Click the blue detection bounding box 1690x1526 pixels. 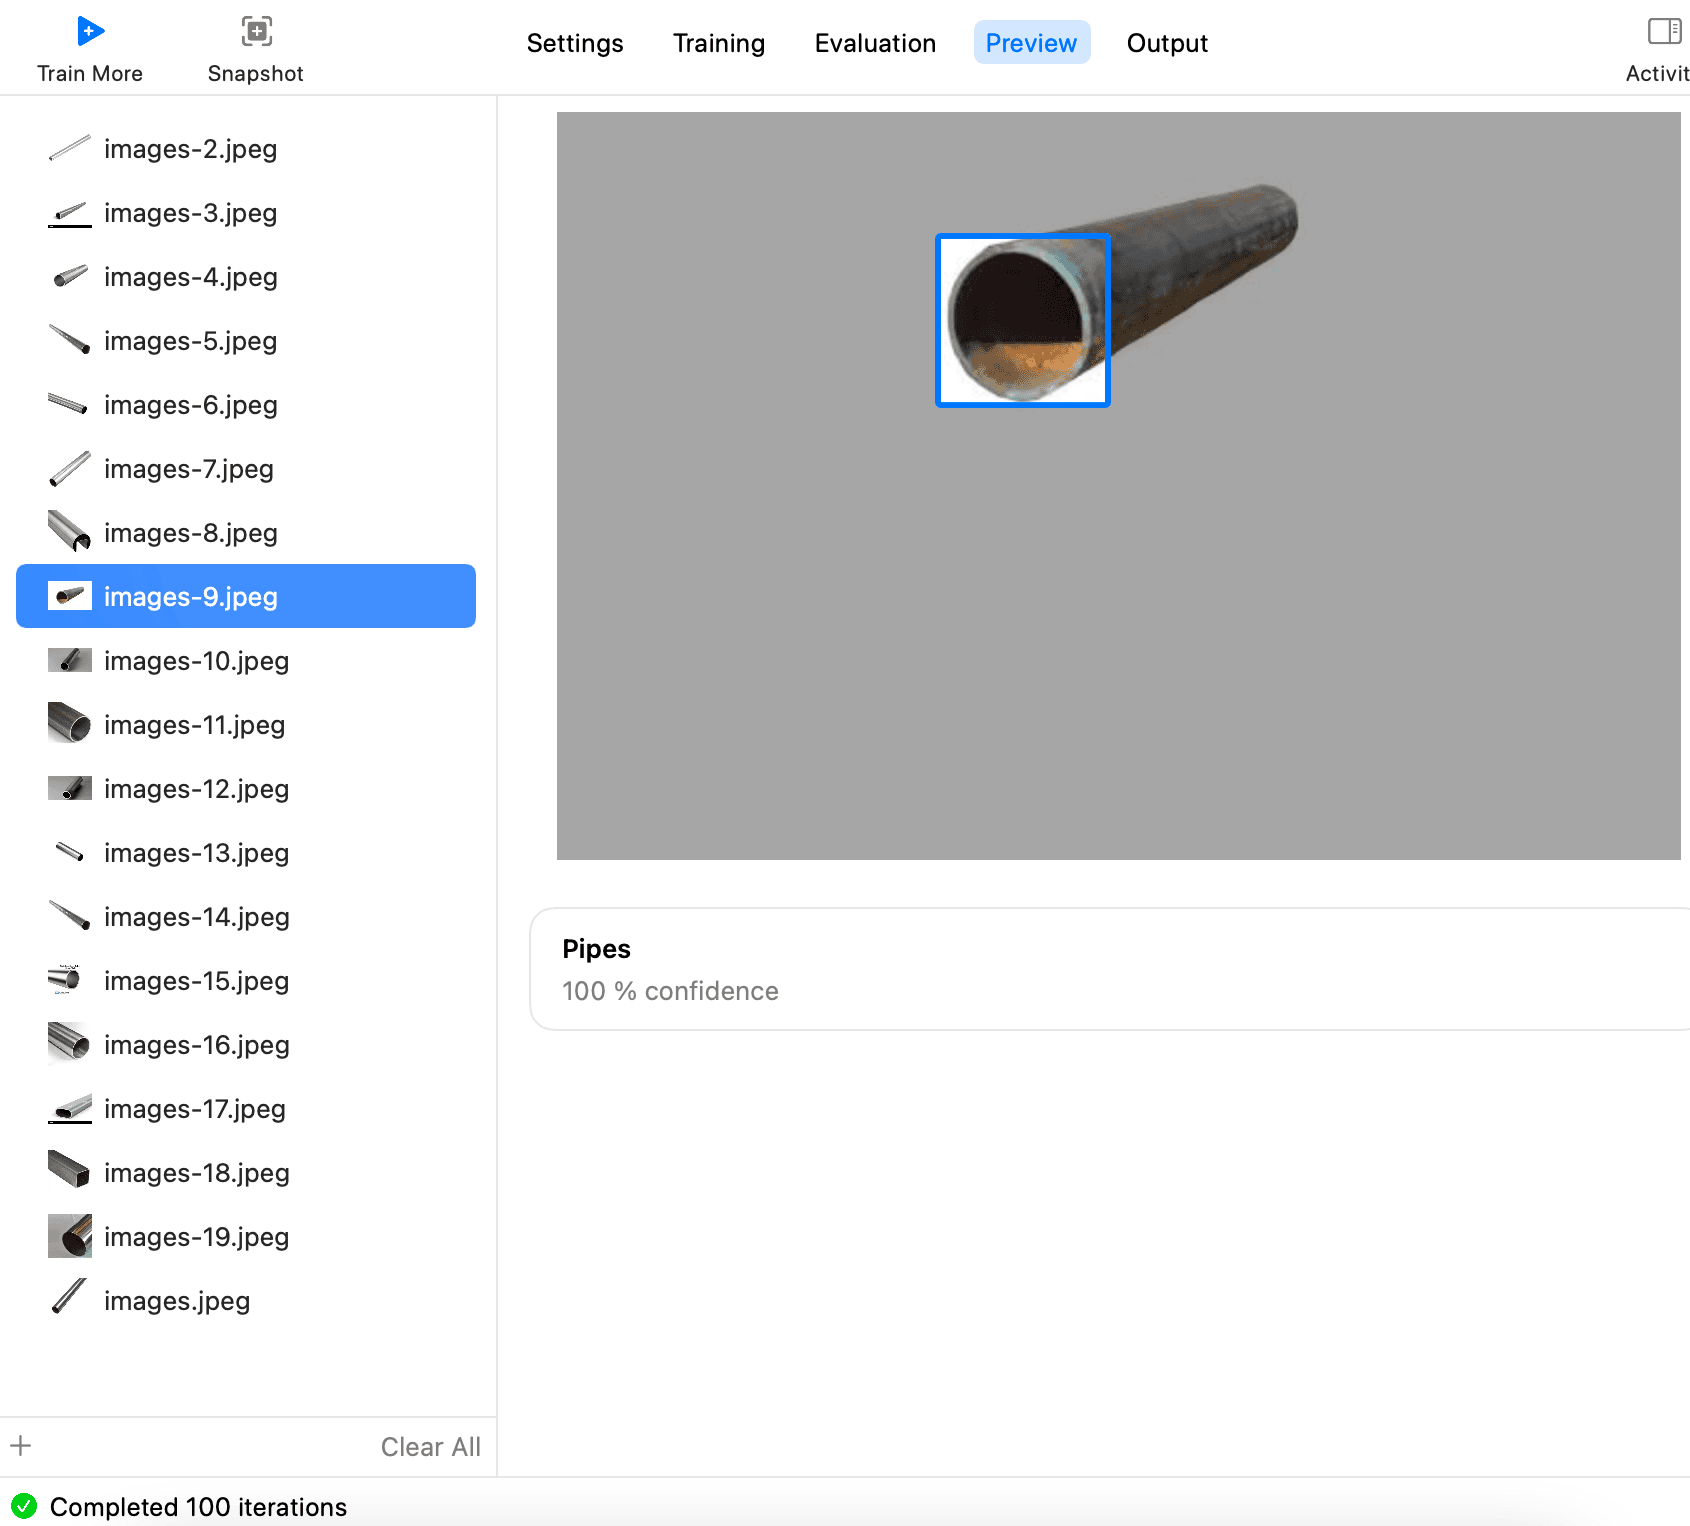point(1023,321)
